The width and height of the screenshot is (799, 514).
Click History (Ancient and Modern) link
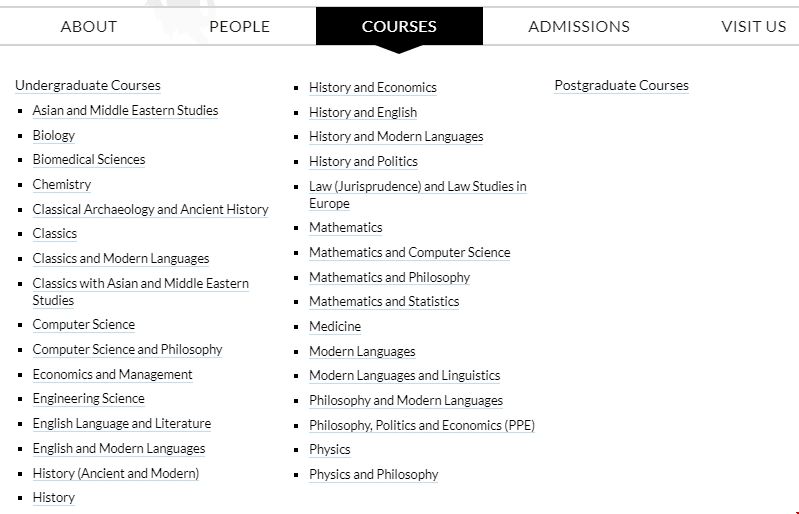click(116, 473)
